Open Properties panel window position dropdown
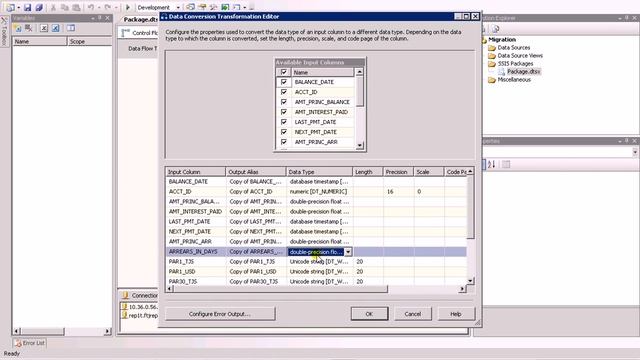640x360 pixels. [x=620, y=141]
